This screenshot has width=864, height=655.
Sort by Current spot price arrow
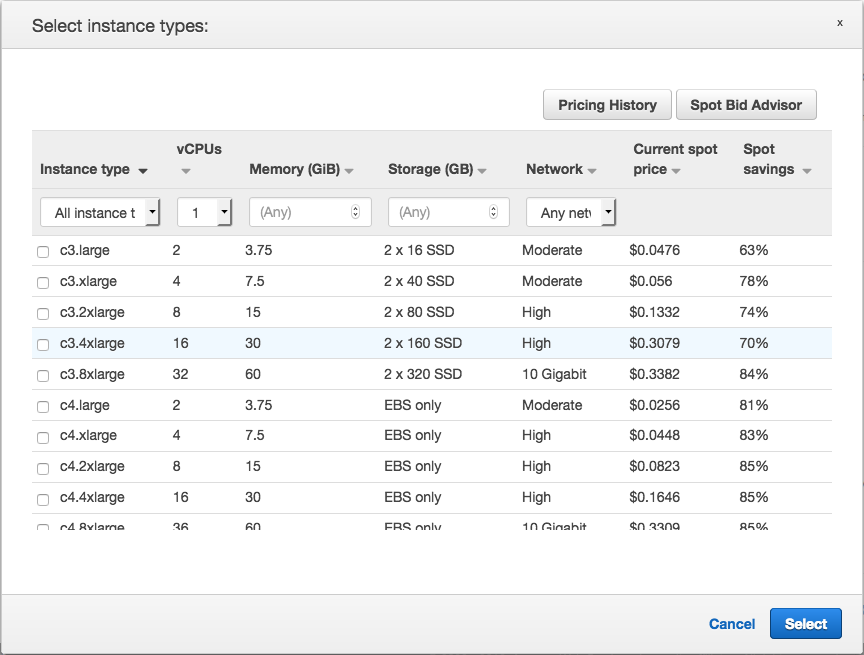[676, 171]
